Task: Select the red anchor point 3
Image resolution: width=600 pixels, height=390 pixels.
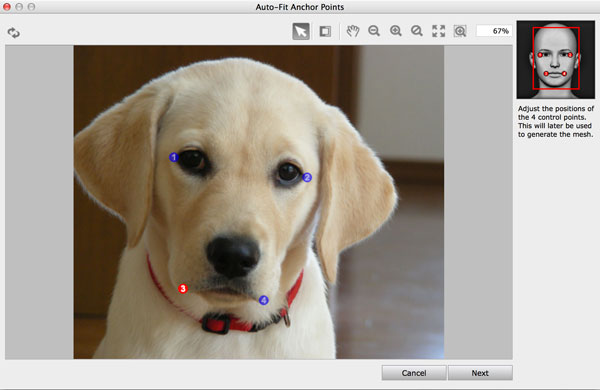Action: [x=183, y=289]
